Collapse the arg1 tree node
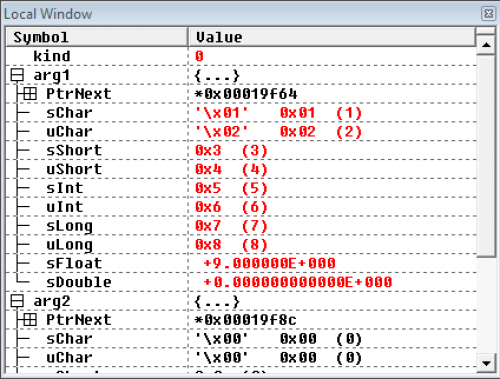 [x=17, y=75]
